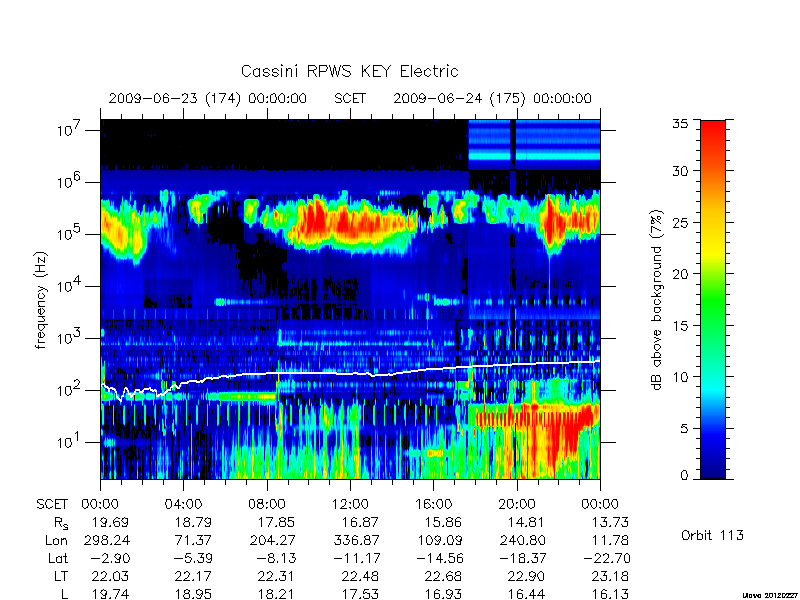This screenshot has height=600, width=800.
Task: Click the Lon row label
Action: click(x=57, y=540)
